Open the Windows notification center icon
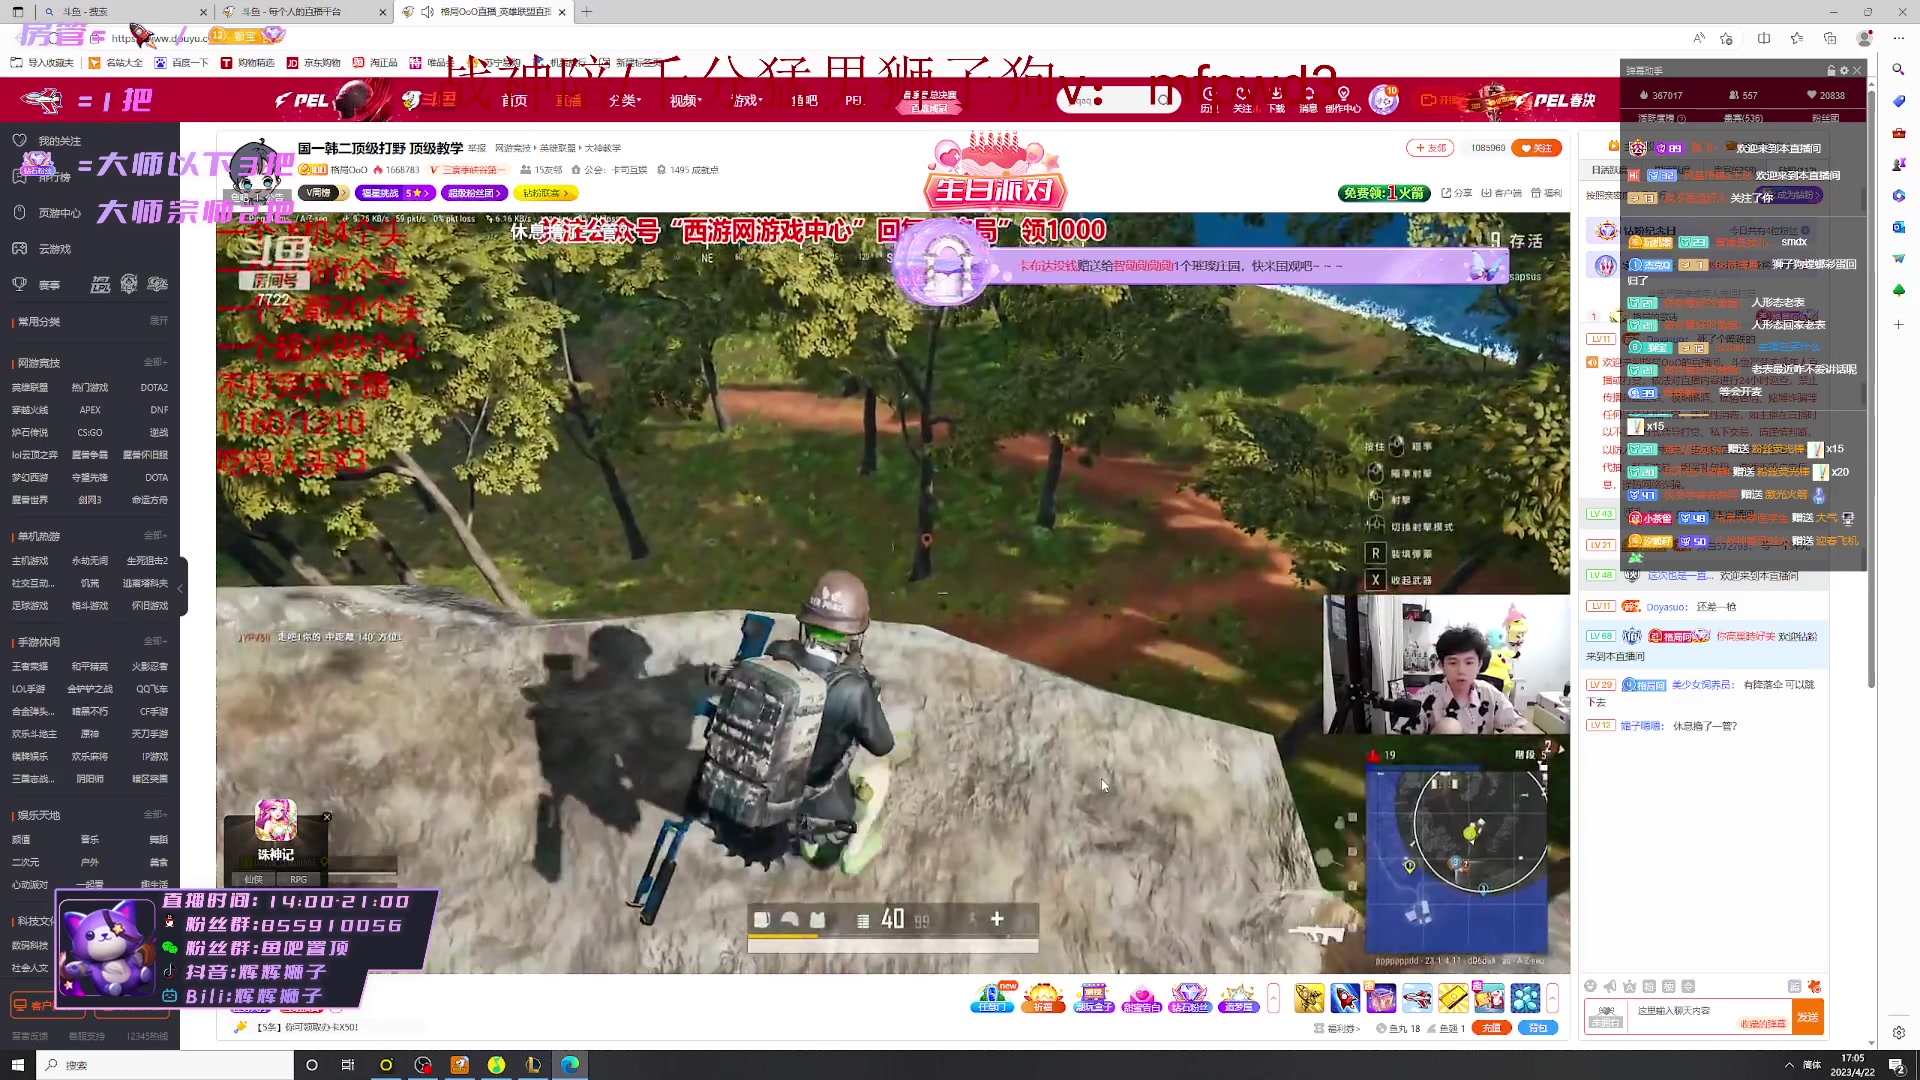Screen dimensions: 1920x1080 pos(1896,1065)
